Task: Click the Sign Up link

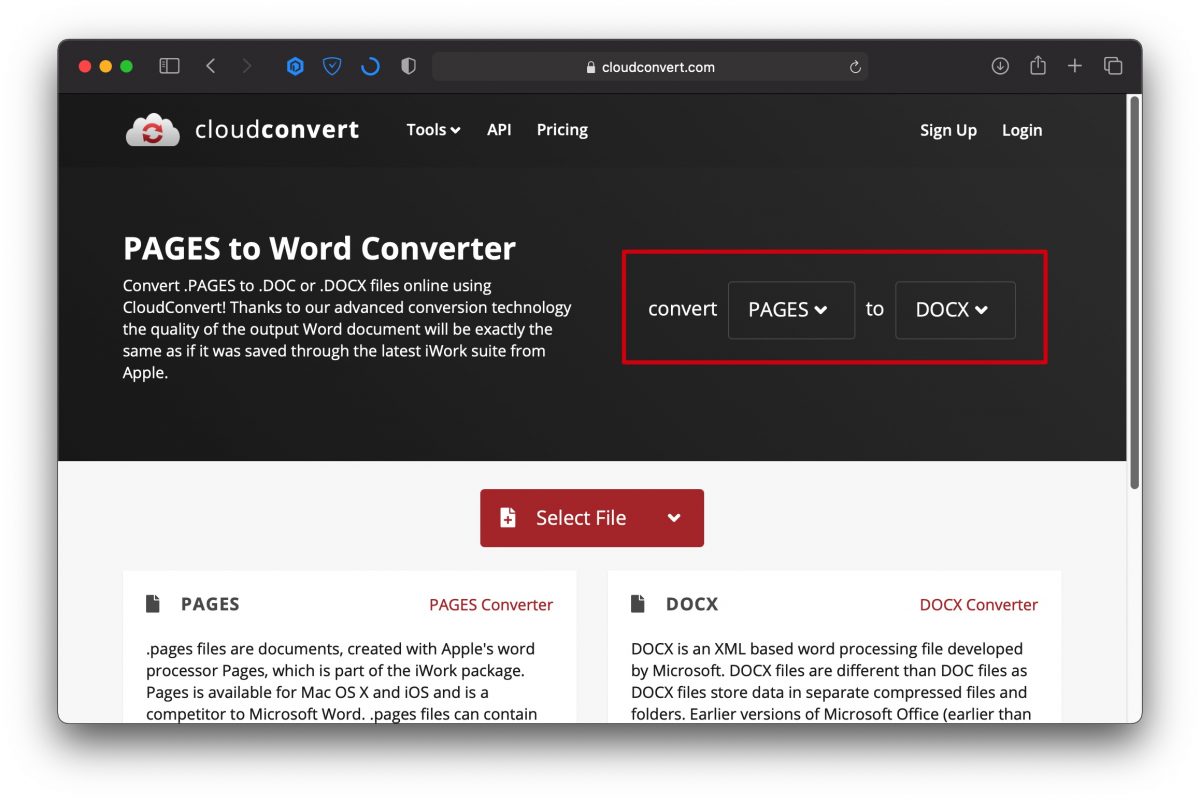Action: 948,130
